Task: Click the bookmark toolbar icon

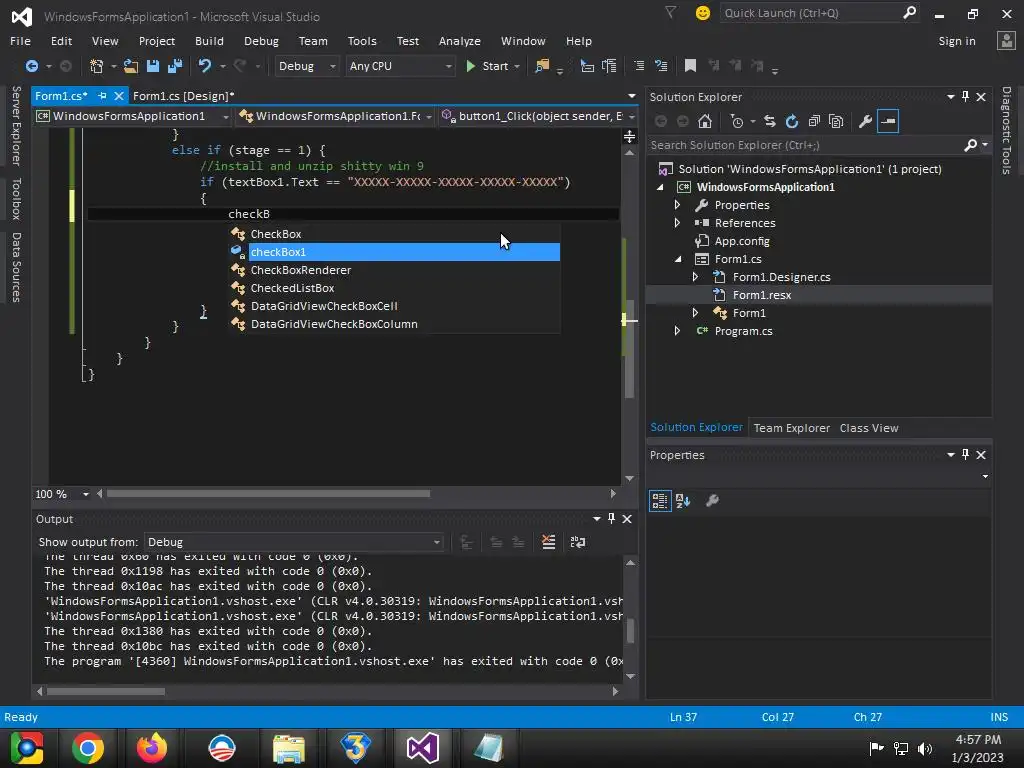Action: click(x=690, y=66)
